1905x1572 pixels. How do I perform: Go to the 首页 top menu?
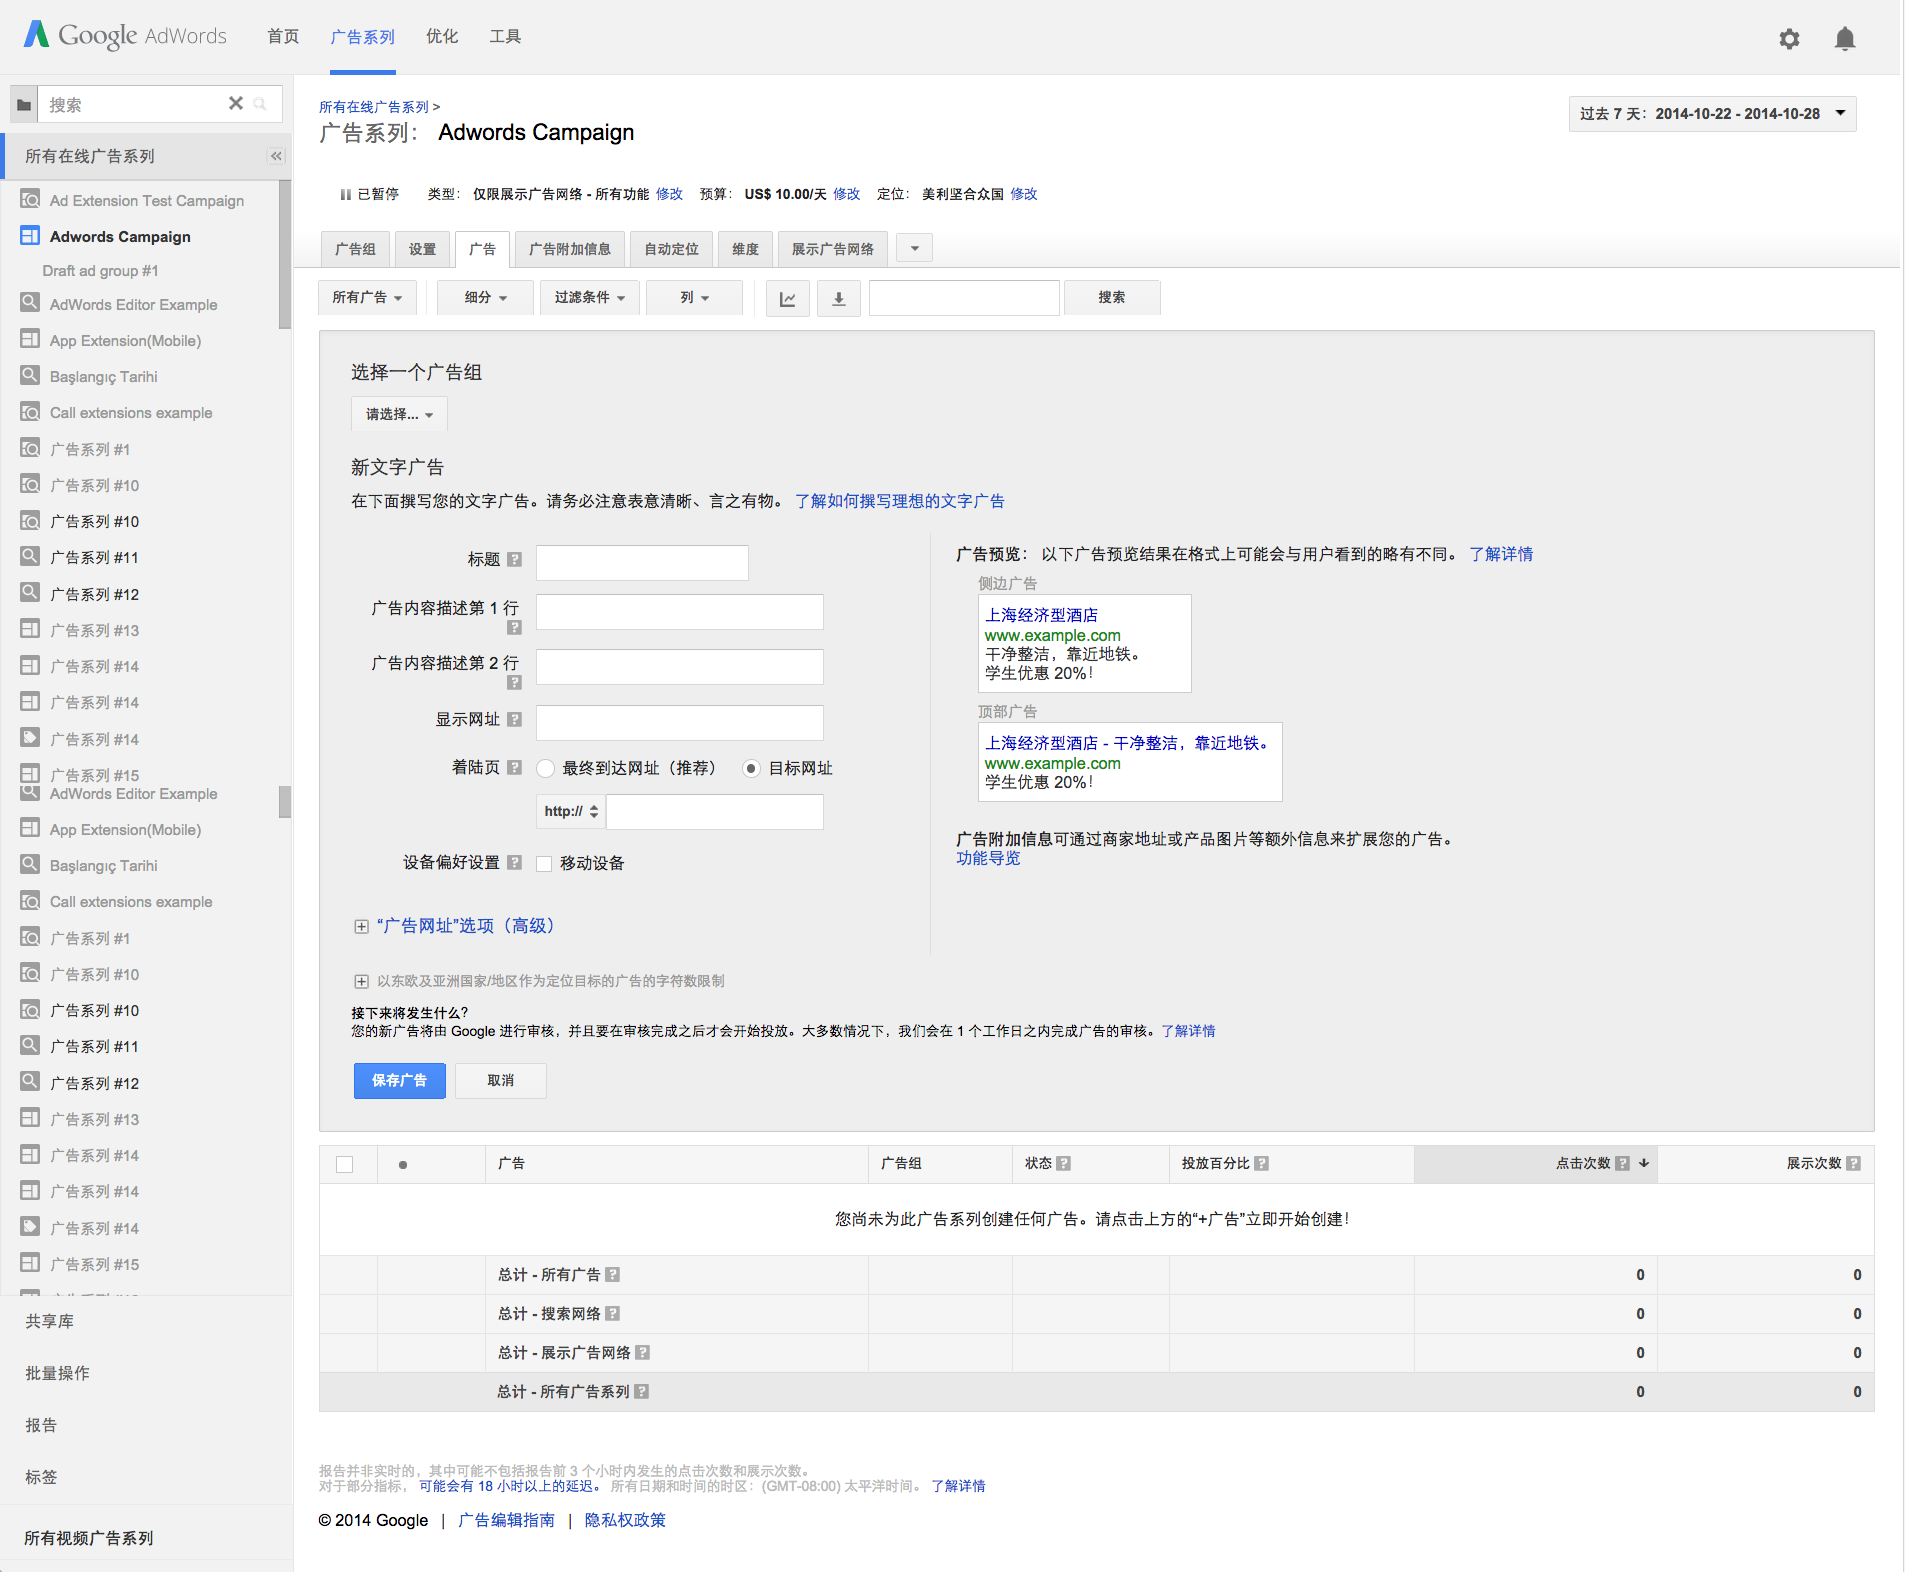click(x=283, y=37)
